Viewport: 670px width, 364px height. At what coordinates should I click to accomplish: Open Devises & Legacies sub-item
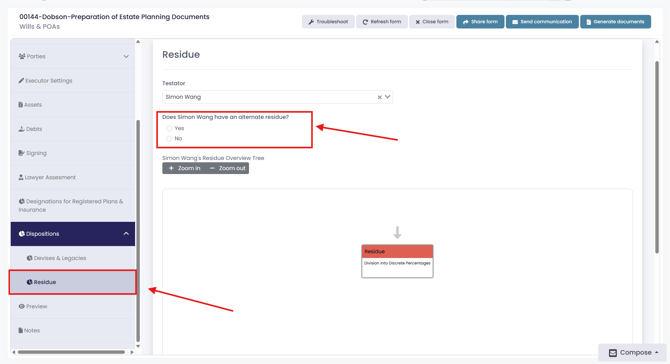tap(73, 258)
